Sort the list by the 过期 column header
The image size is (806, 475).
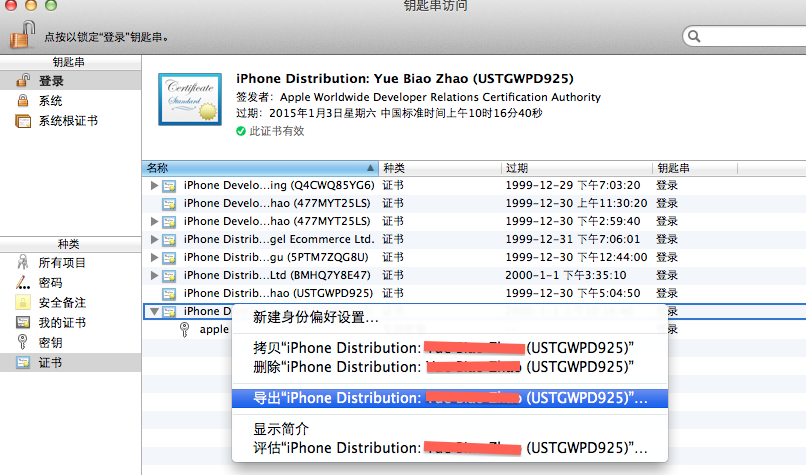[x=577, y=168]
